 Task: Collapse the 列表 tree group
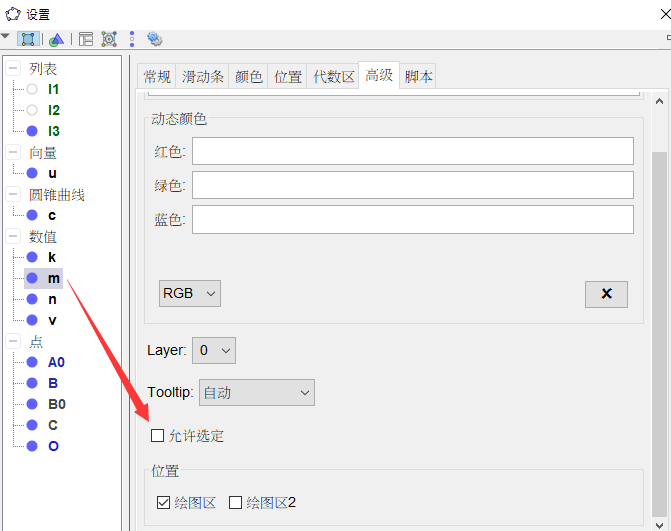point(13,68)
